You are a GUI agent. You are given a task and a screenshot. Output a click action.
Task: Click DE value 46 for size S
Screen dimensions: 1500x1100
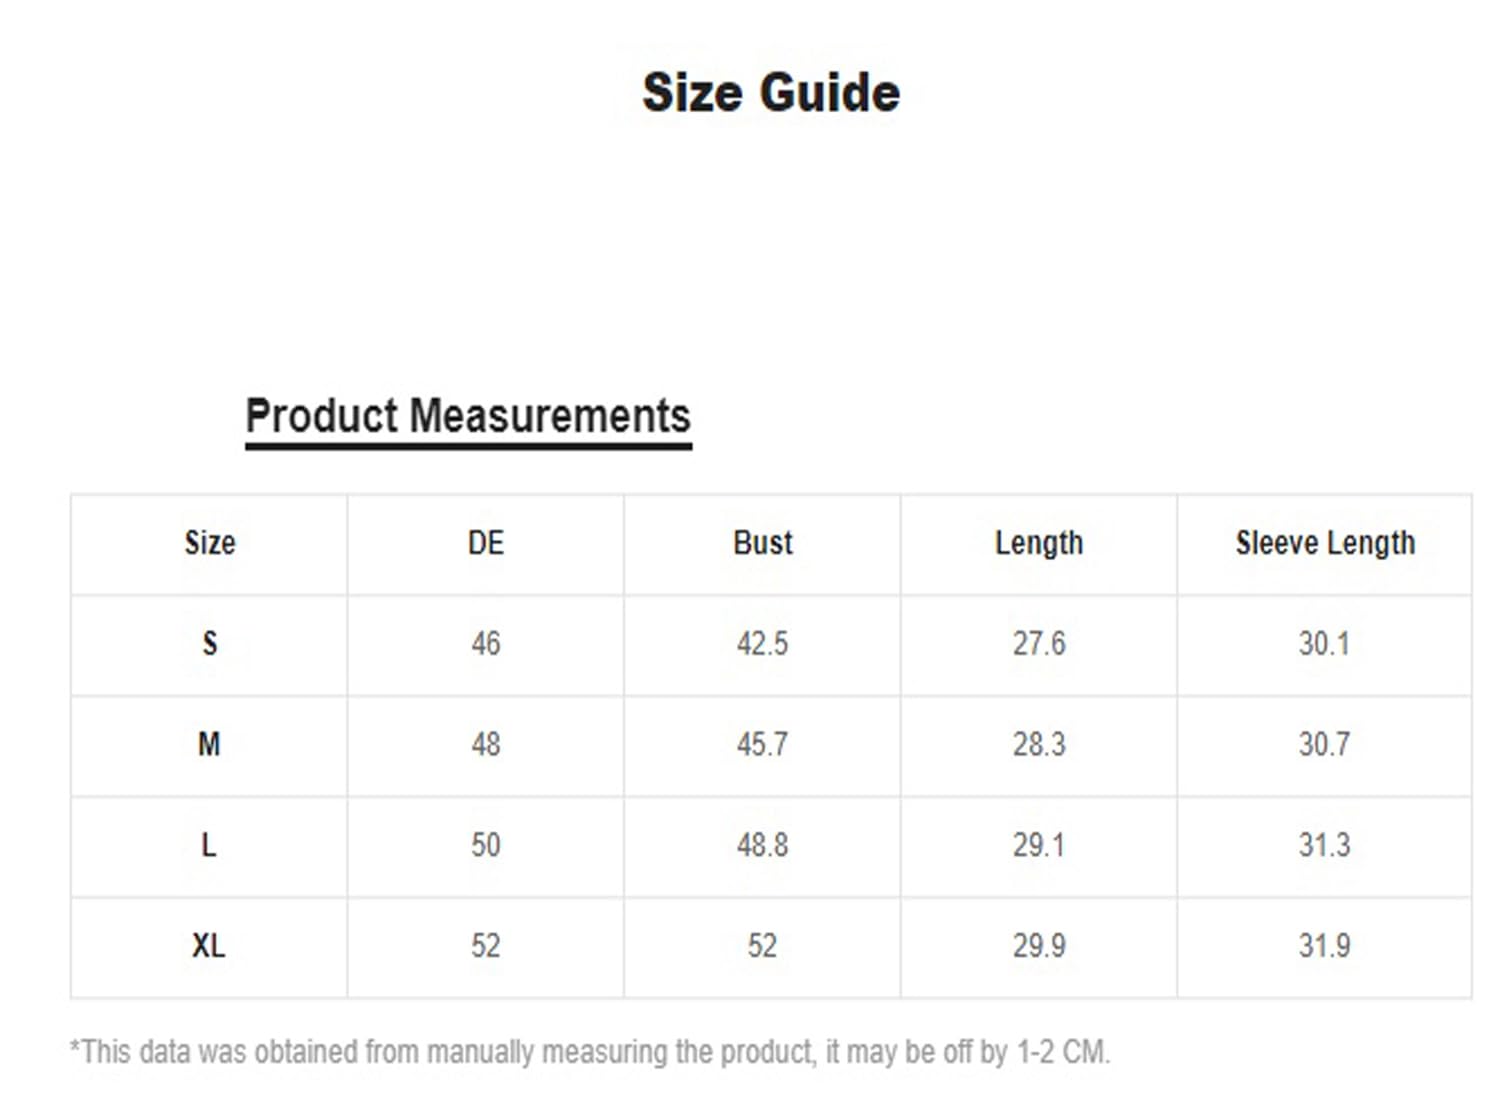(x=486, y=643)
